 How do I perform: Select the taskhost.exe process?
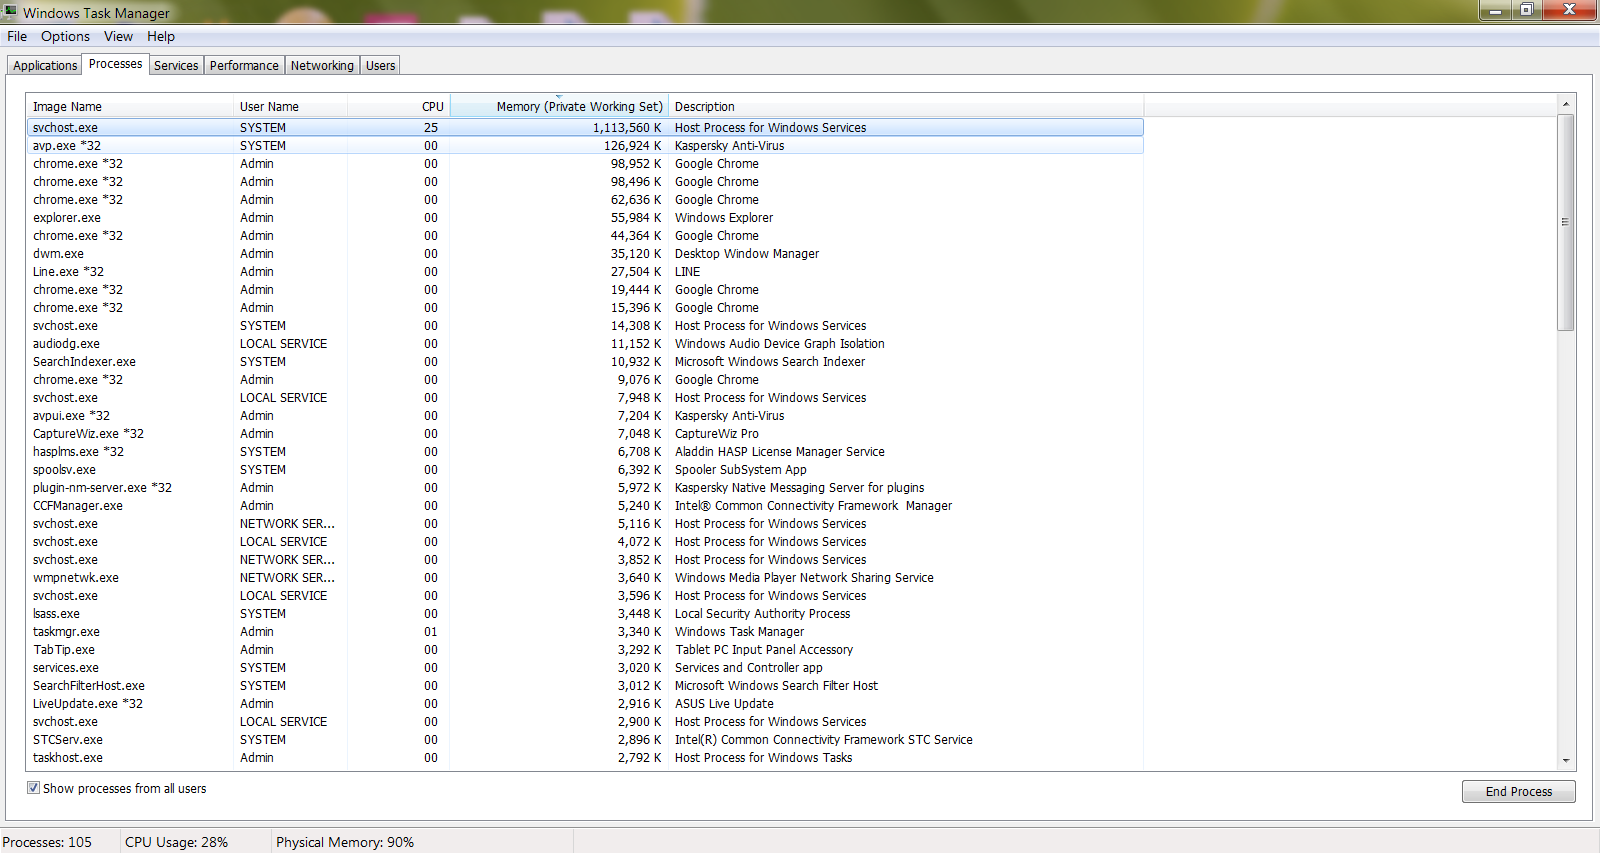(x=585, y=757)
